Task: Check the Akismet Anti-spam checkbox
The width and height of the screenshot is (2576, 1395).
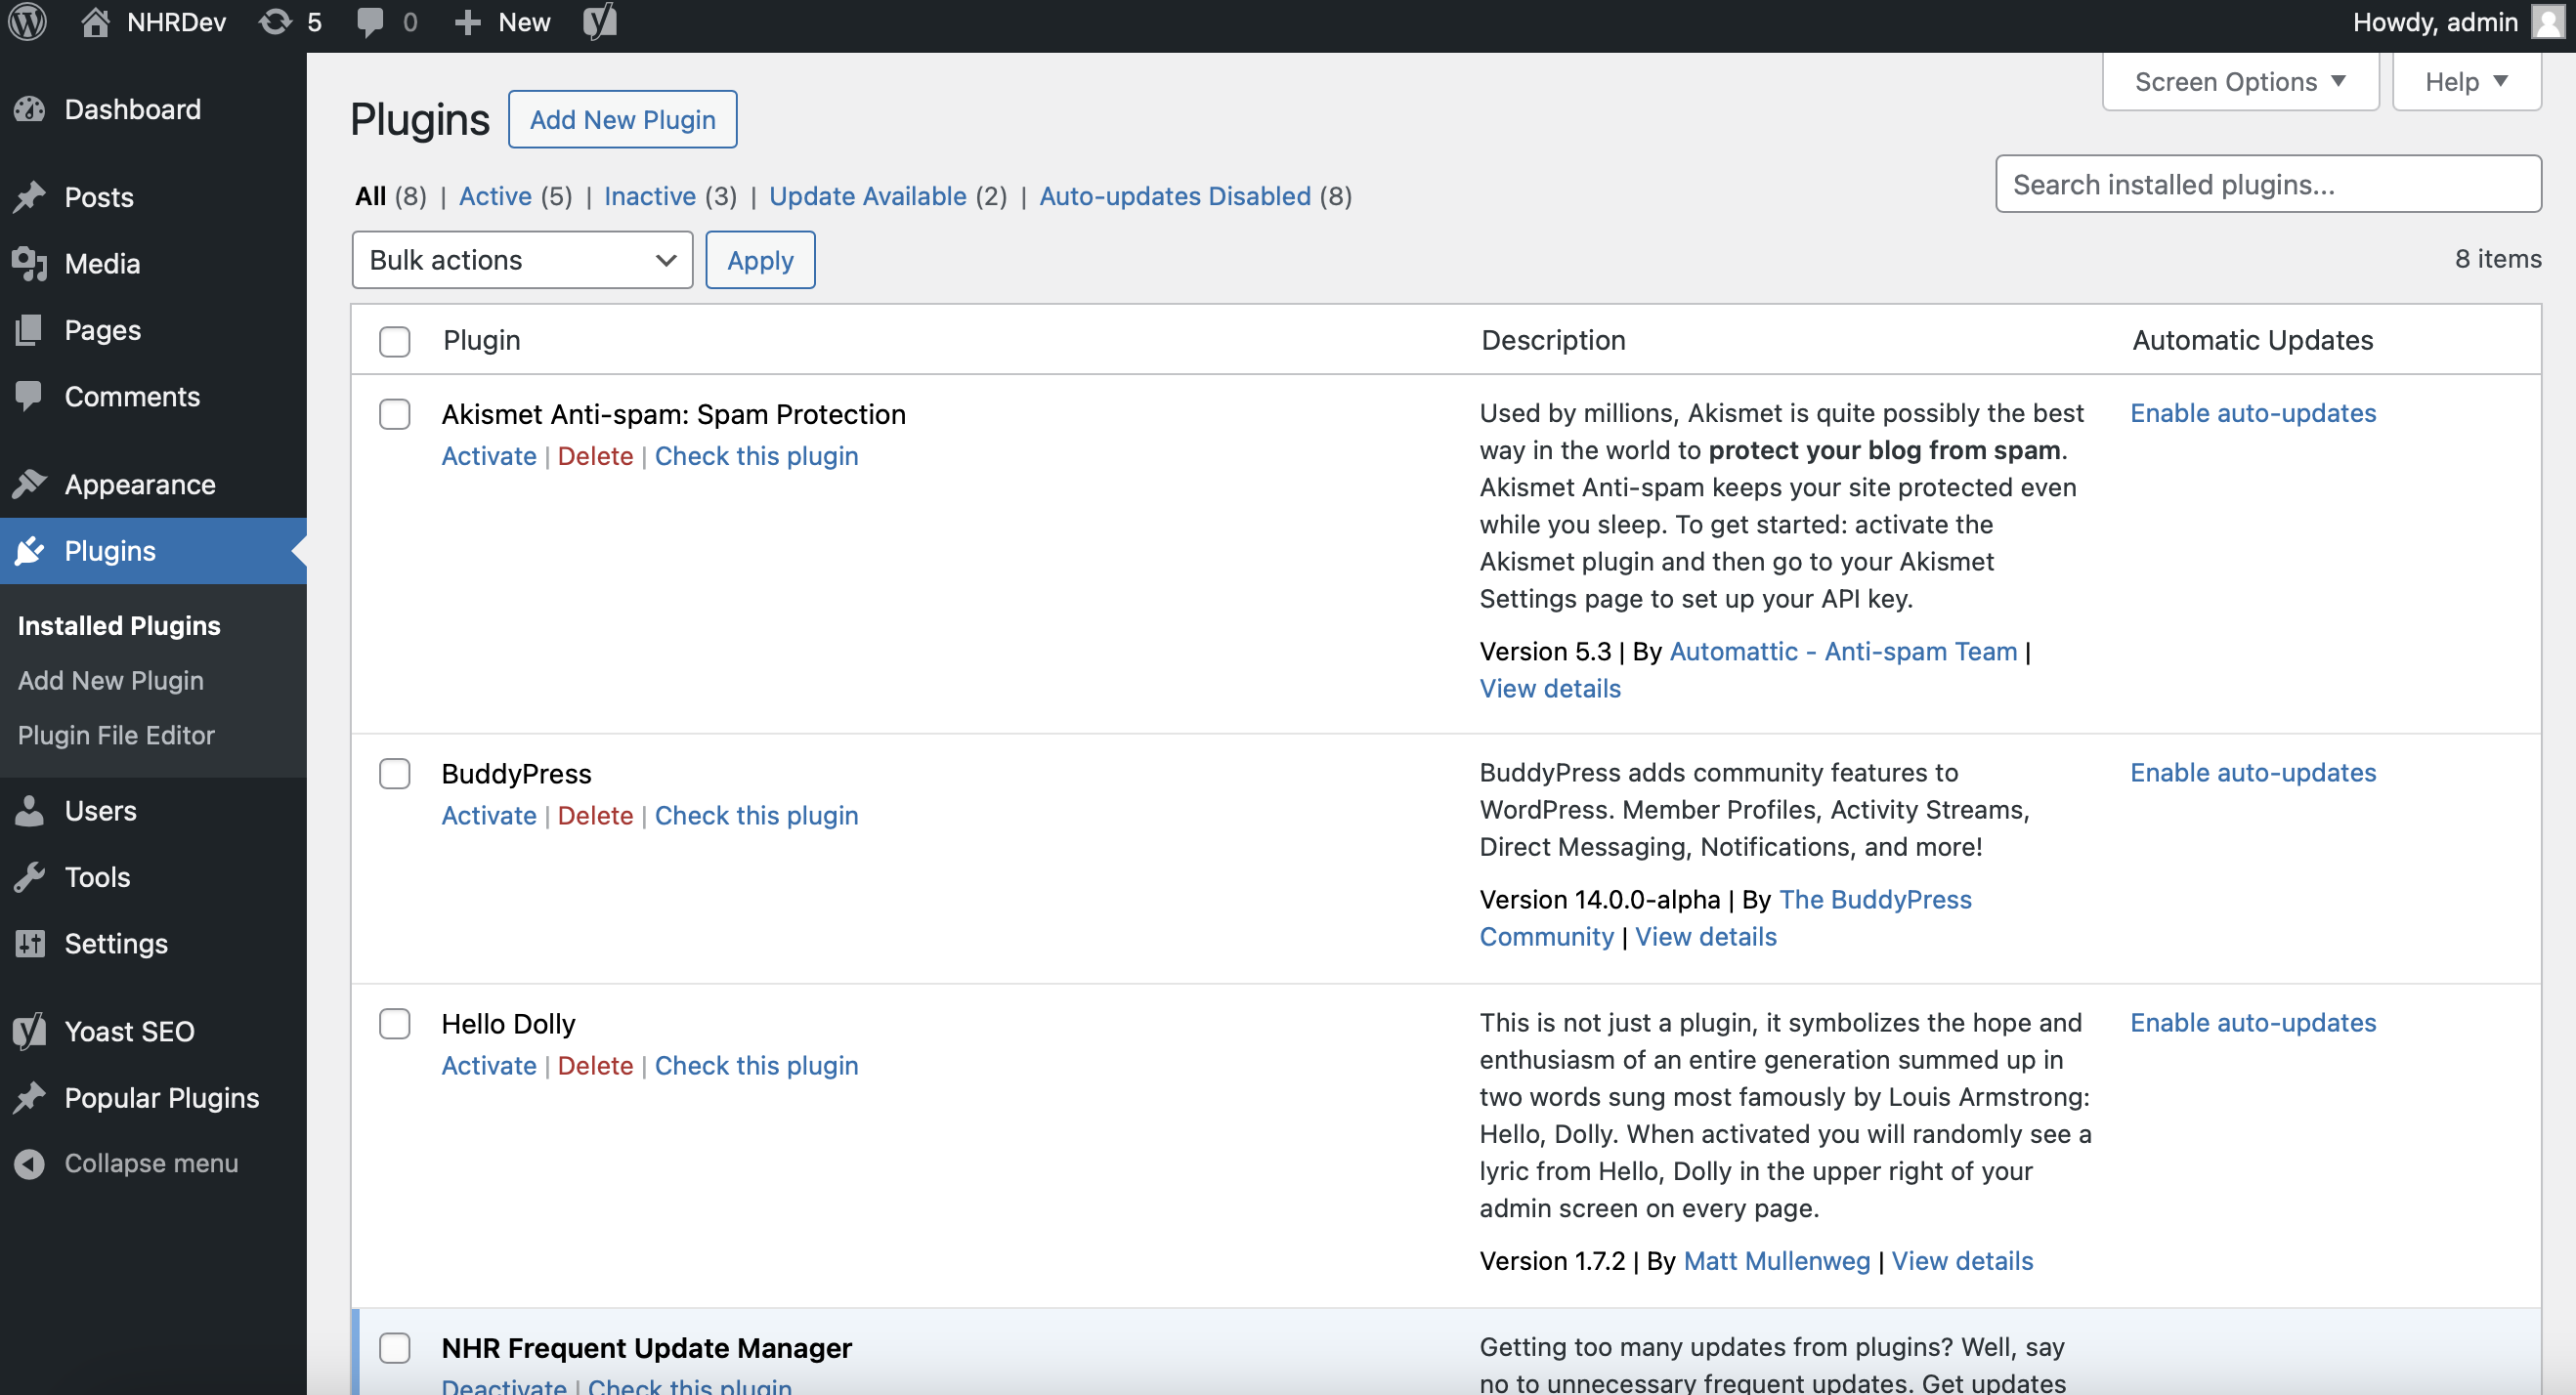Action: (395, 414)
